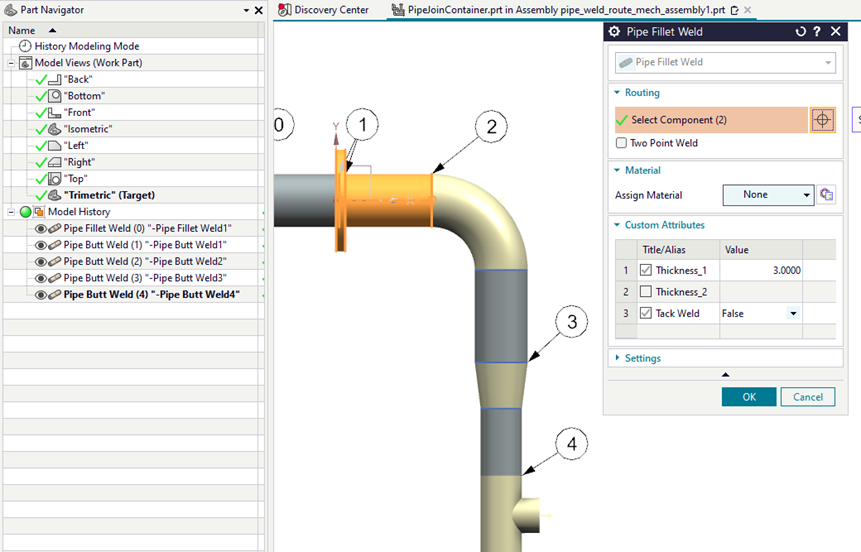The image size is (861, 552).
Task: Enable the Two Point Weld checkbox
Action: pyautogui.click(x=622, y=143)
